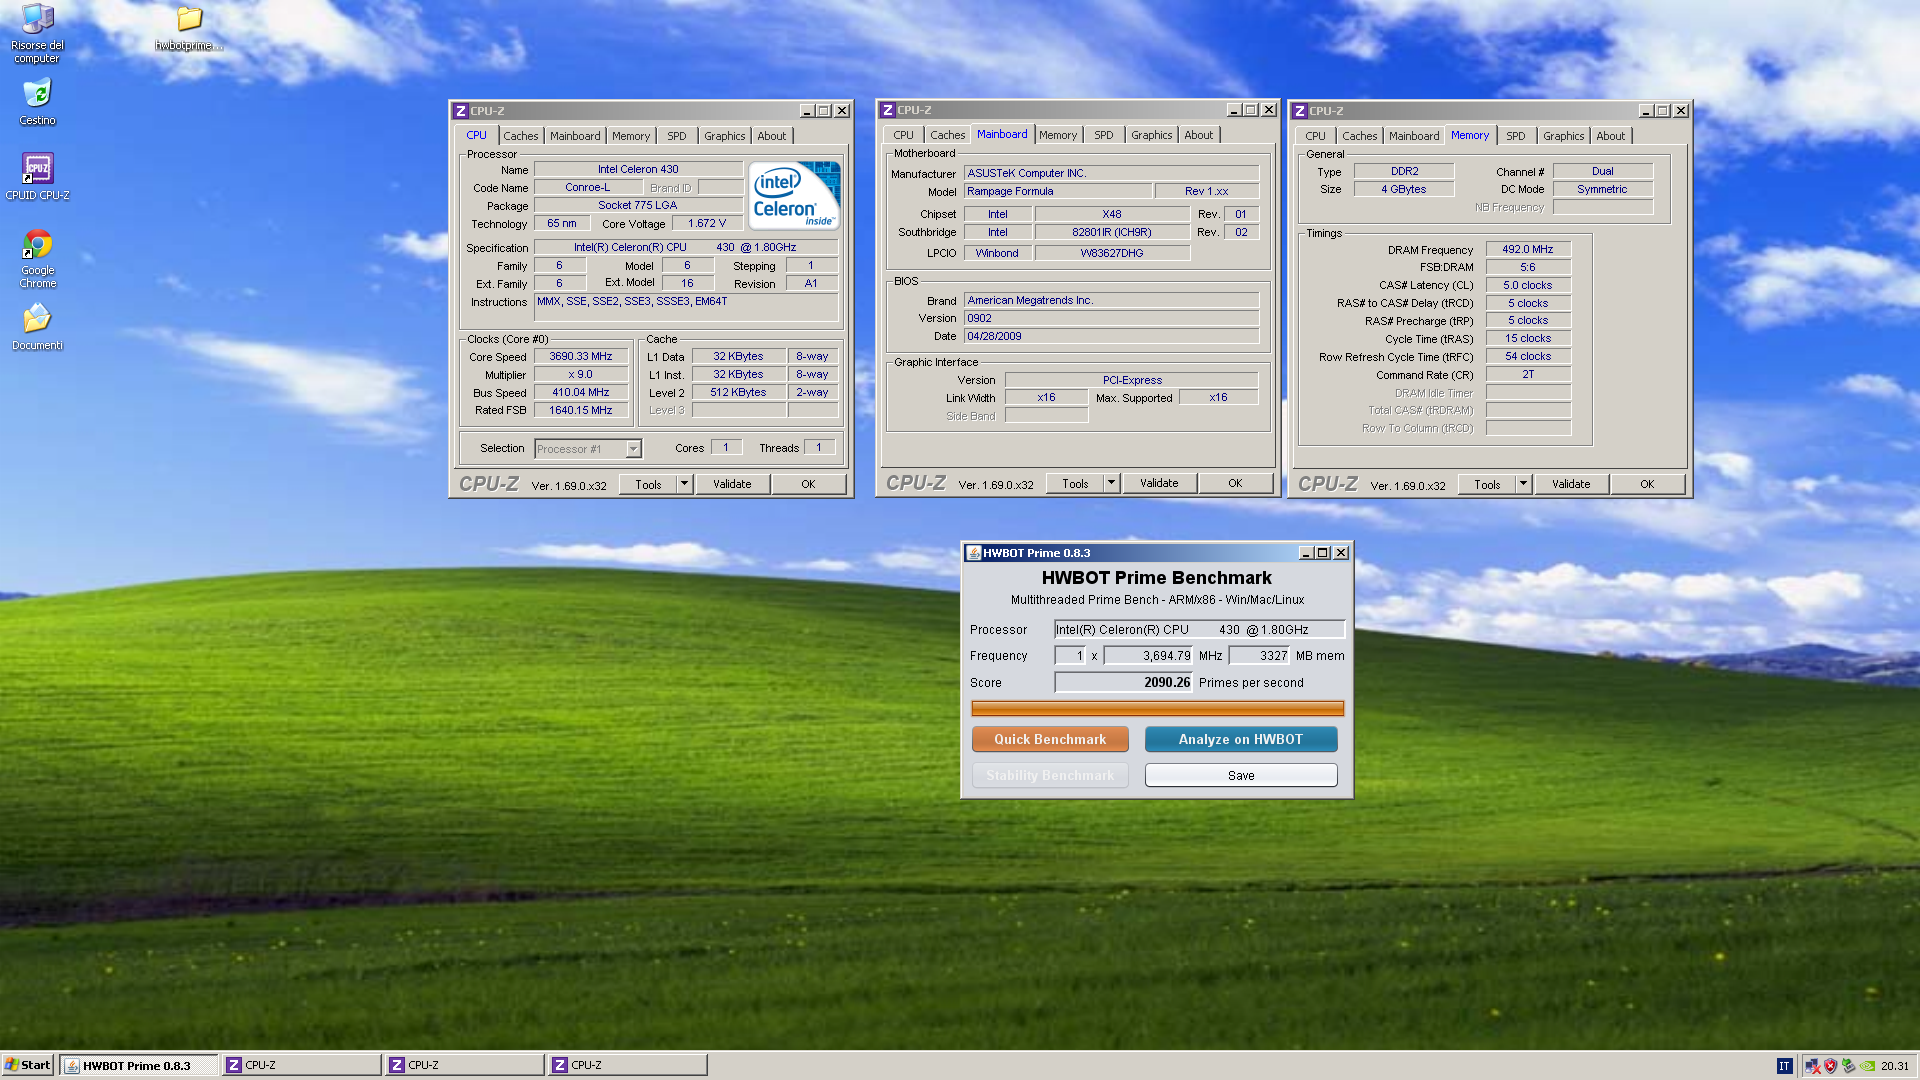Viewport: 1920px width, 1080px height.
Task: Expand Tools dropdown arrow in right CPU-Z
Action: click(1523, 484)
